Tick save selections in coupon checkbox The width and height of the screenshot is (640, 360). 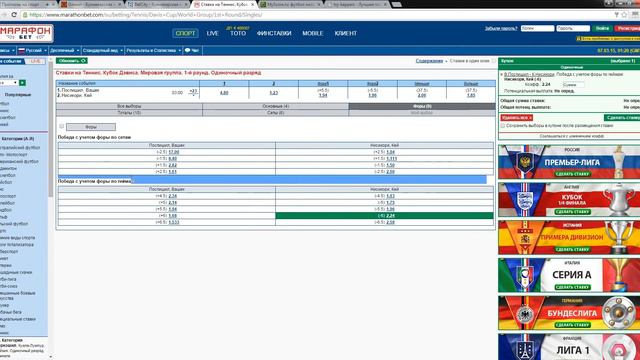(503, 126)
